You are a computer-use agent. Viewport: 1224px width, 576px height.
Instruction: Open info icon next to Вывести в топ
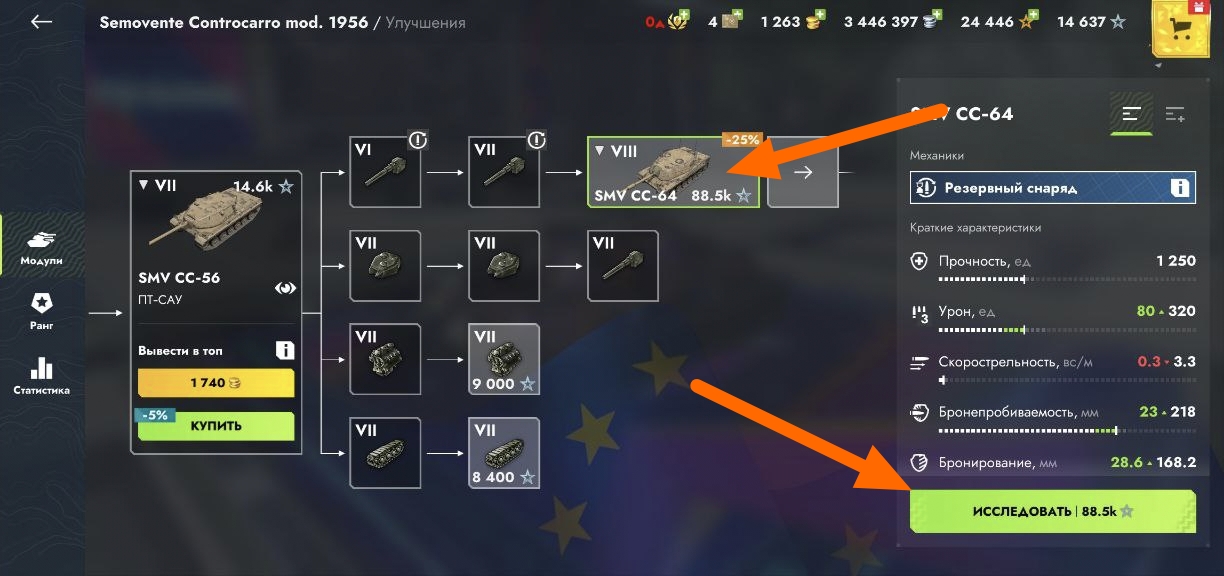click(285, 350)
